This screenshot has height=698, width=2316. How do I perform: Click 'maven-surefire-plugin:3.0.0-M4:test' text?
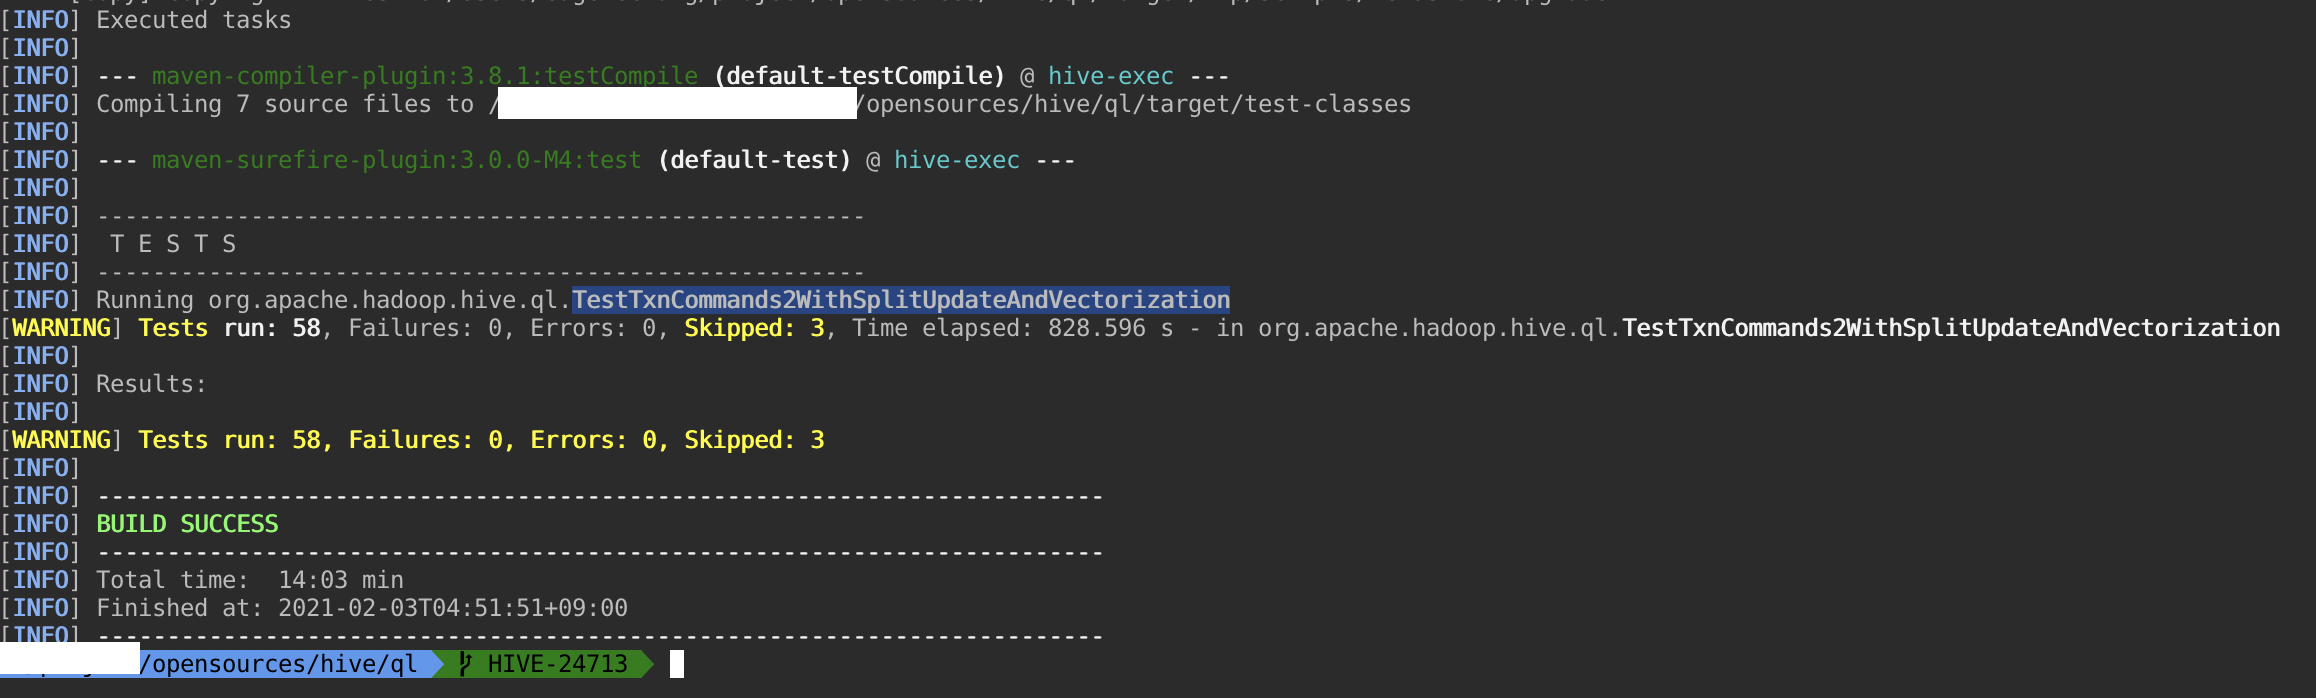tap(397, 160)
